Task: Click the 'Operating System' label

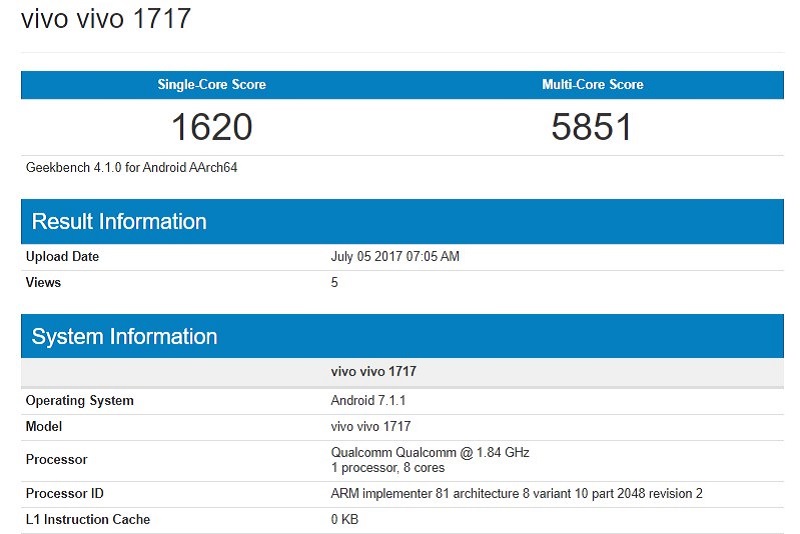Action: tap(80, 400)
